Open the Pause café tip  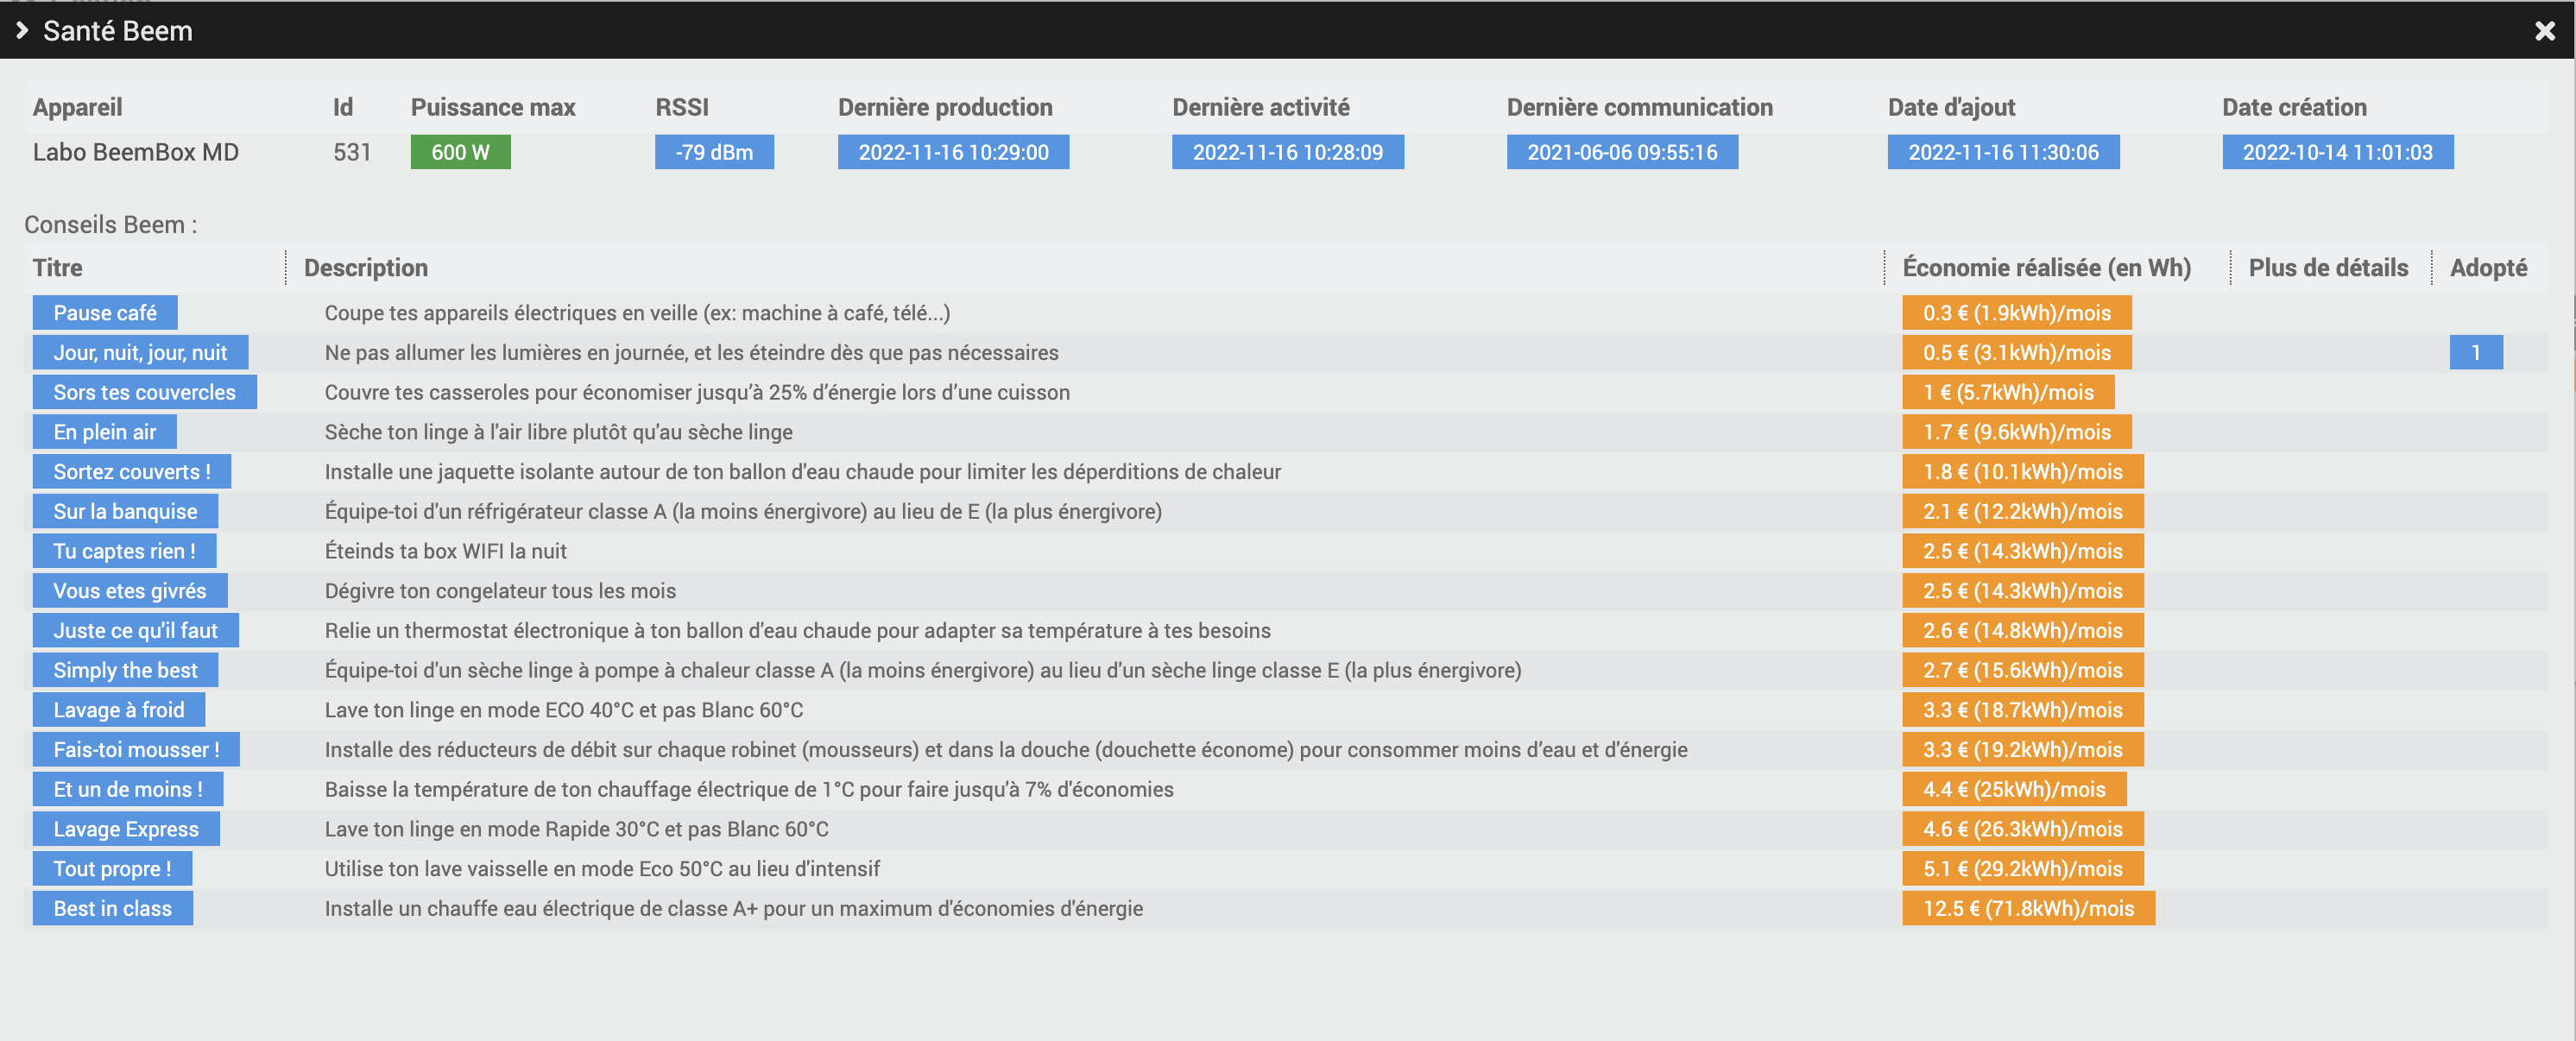[105, 313]
